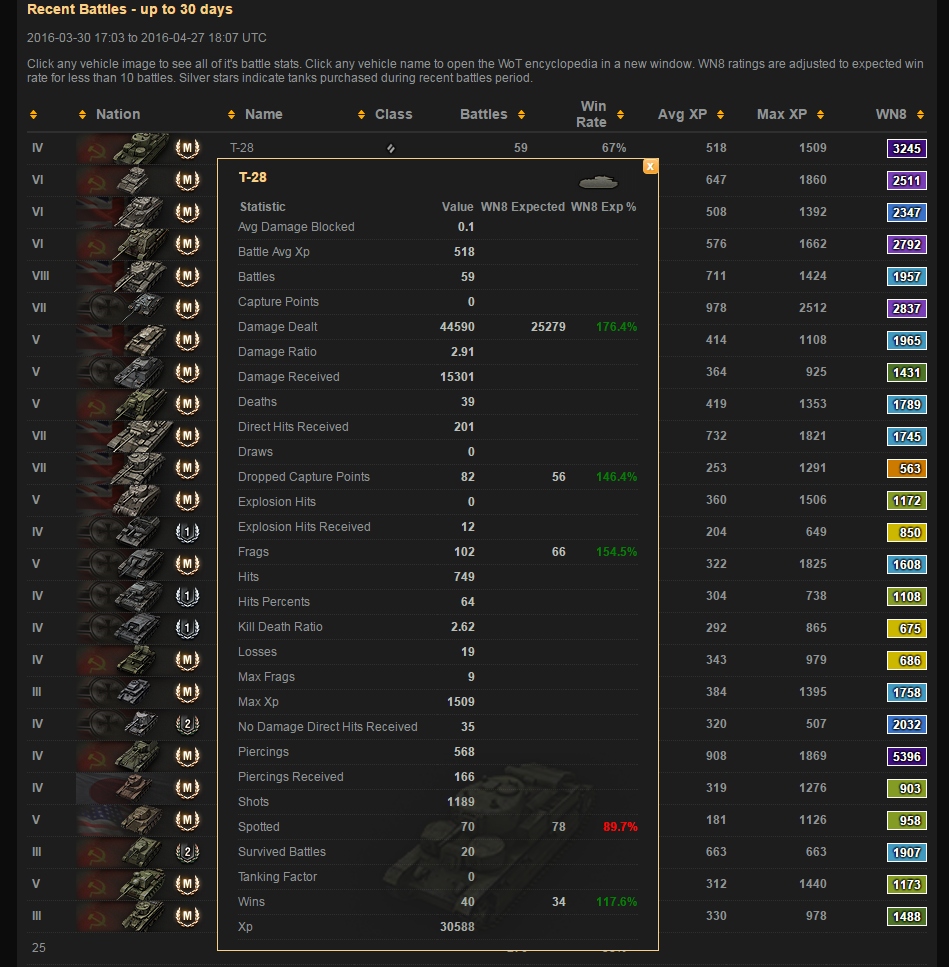Click the T-28 title in the popup
The image size is (949, 967).
[253, 178]
